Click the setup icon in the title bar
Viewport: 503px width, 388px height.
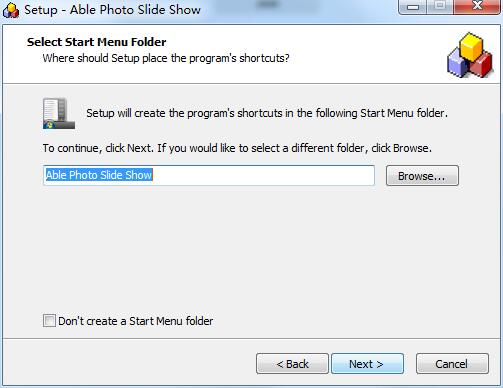point(11,10)
